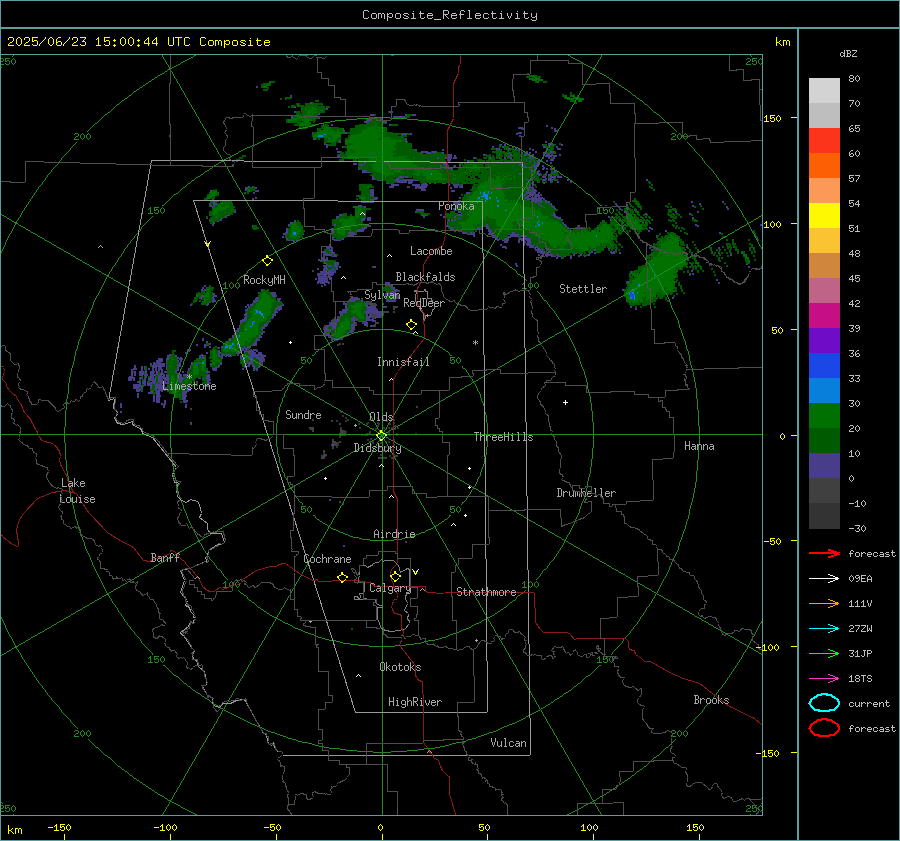Click the current legend text
Image resolution: width=900 pixels, height=841 pixels.
(869, 703)
